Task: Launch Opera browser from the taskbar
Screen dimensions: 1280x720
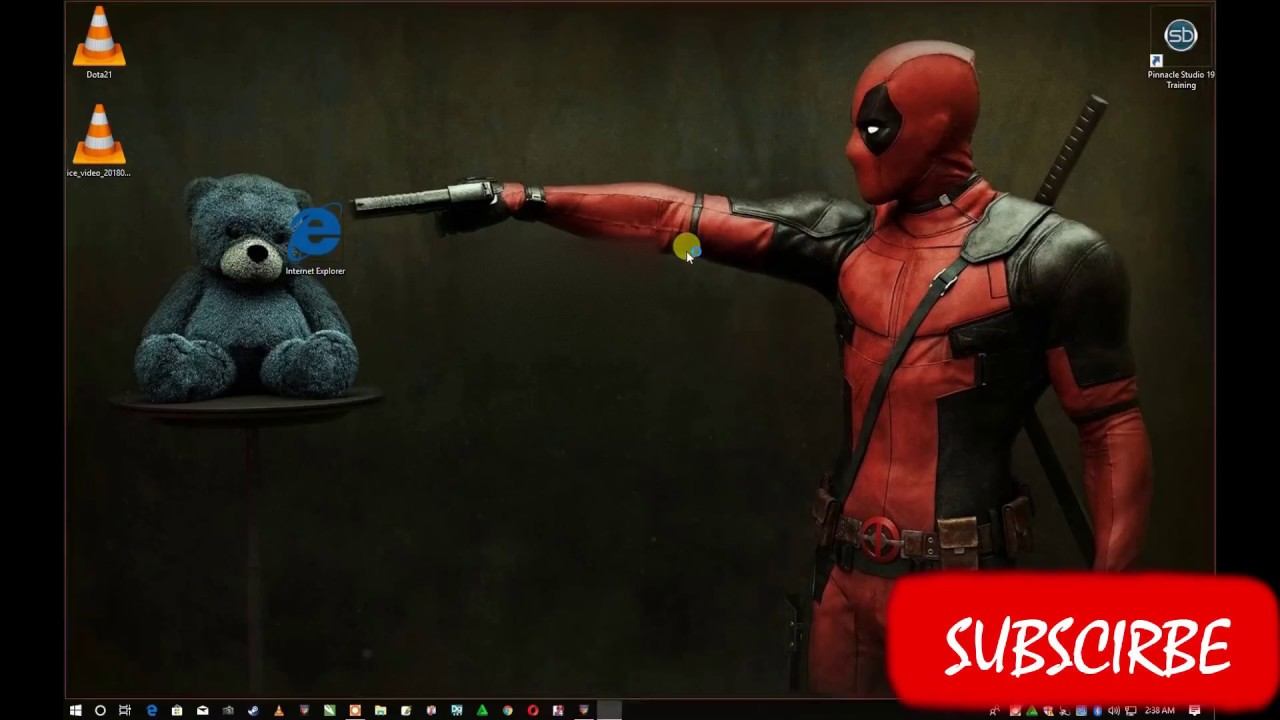Action: tap(533, 711)
